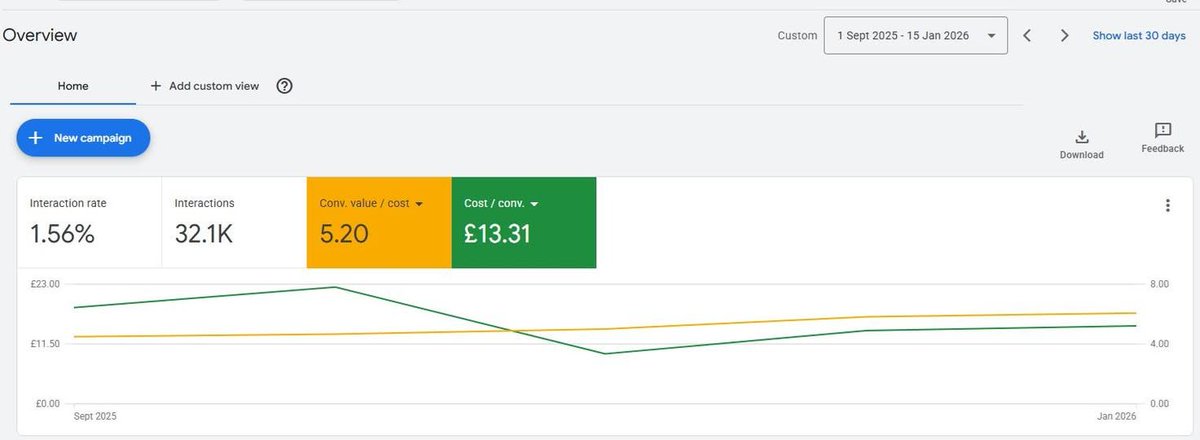Image resolution: width=1200 pixels, height=440 pixels.
Task: Click the 5.20 conversion value figure
Action: click(x=344, y=235)
